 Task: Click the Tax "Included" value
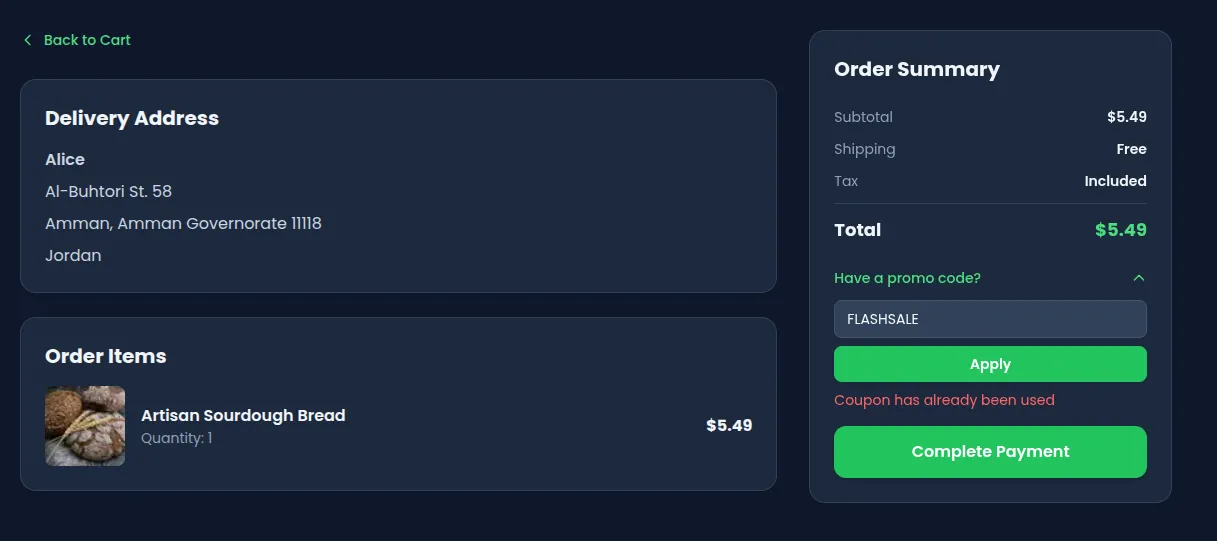(1115, 181)
